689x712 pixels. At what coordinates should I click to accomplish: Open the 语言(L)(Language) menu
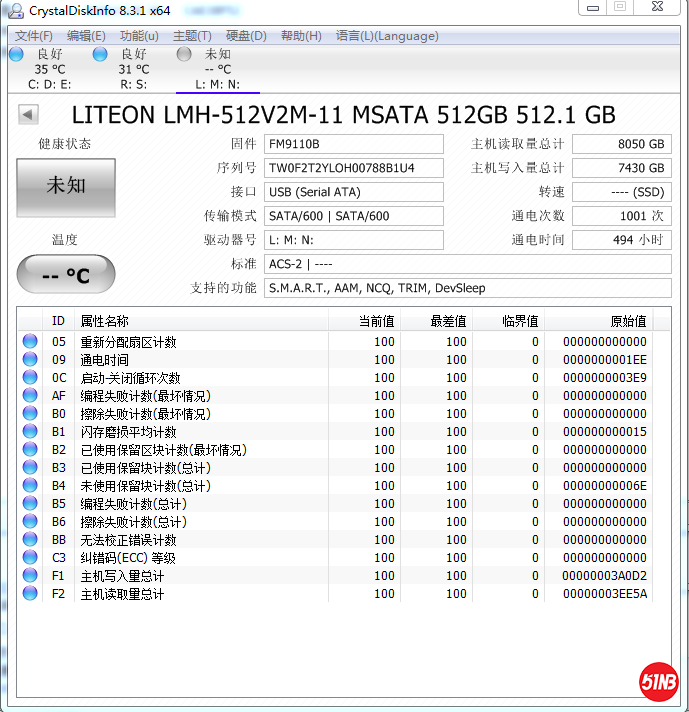[x=387, y=36]
